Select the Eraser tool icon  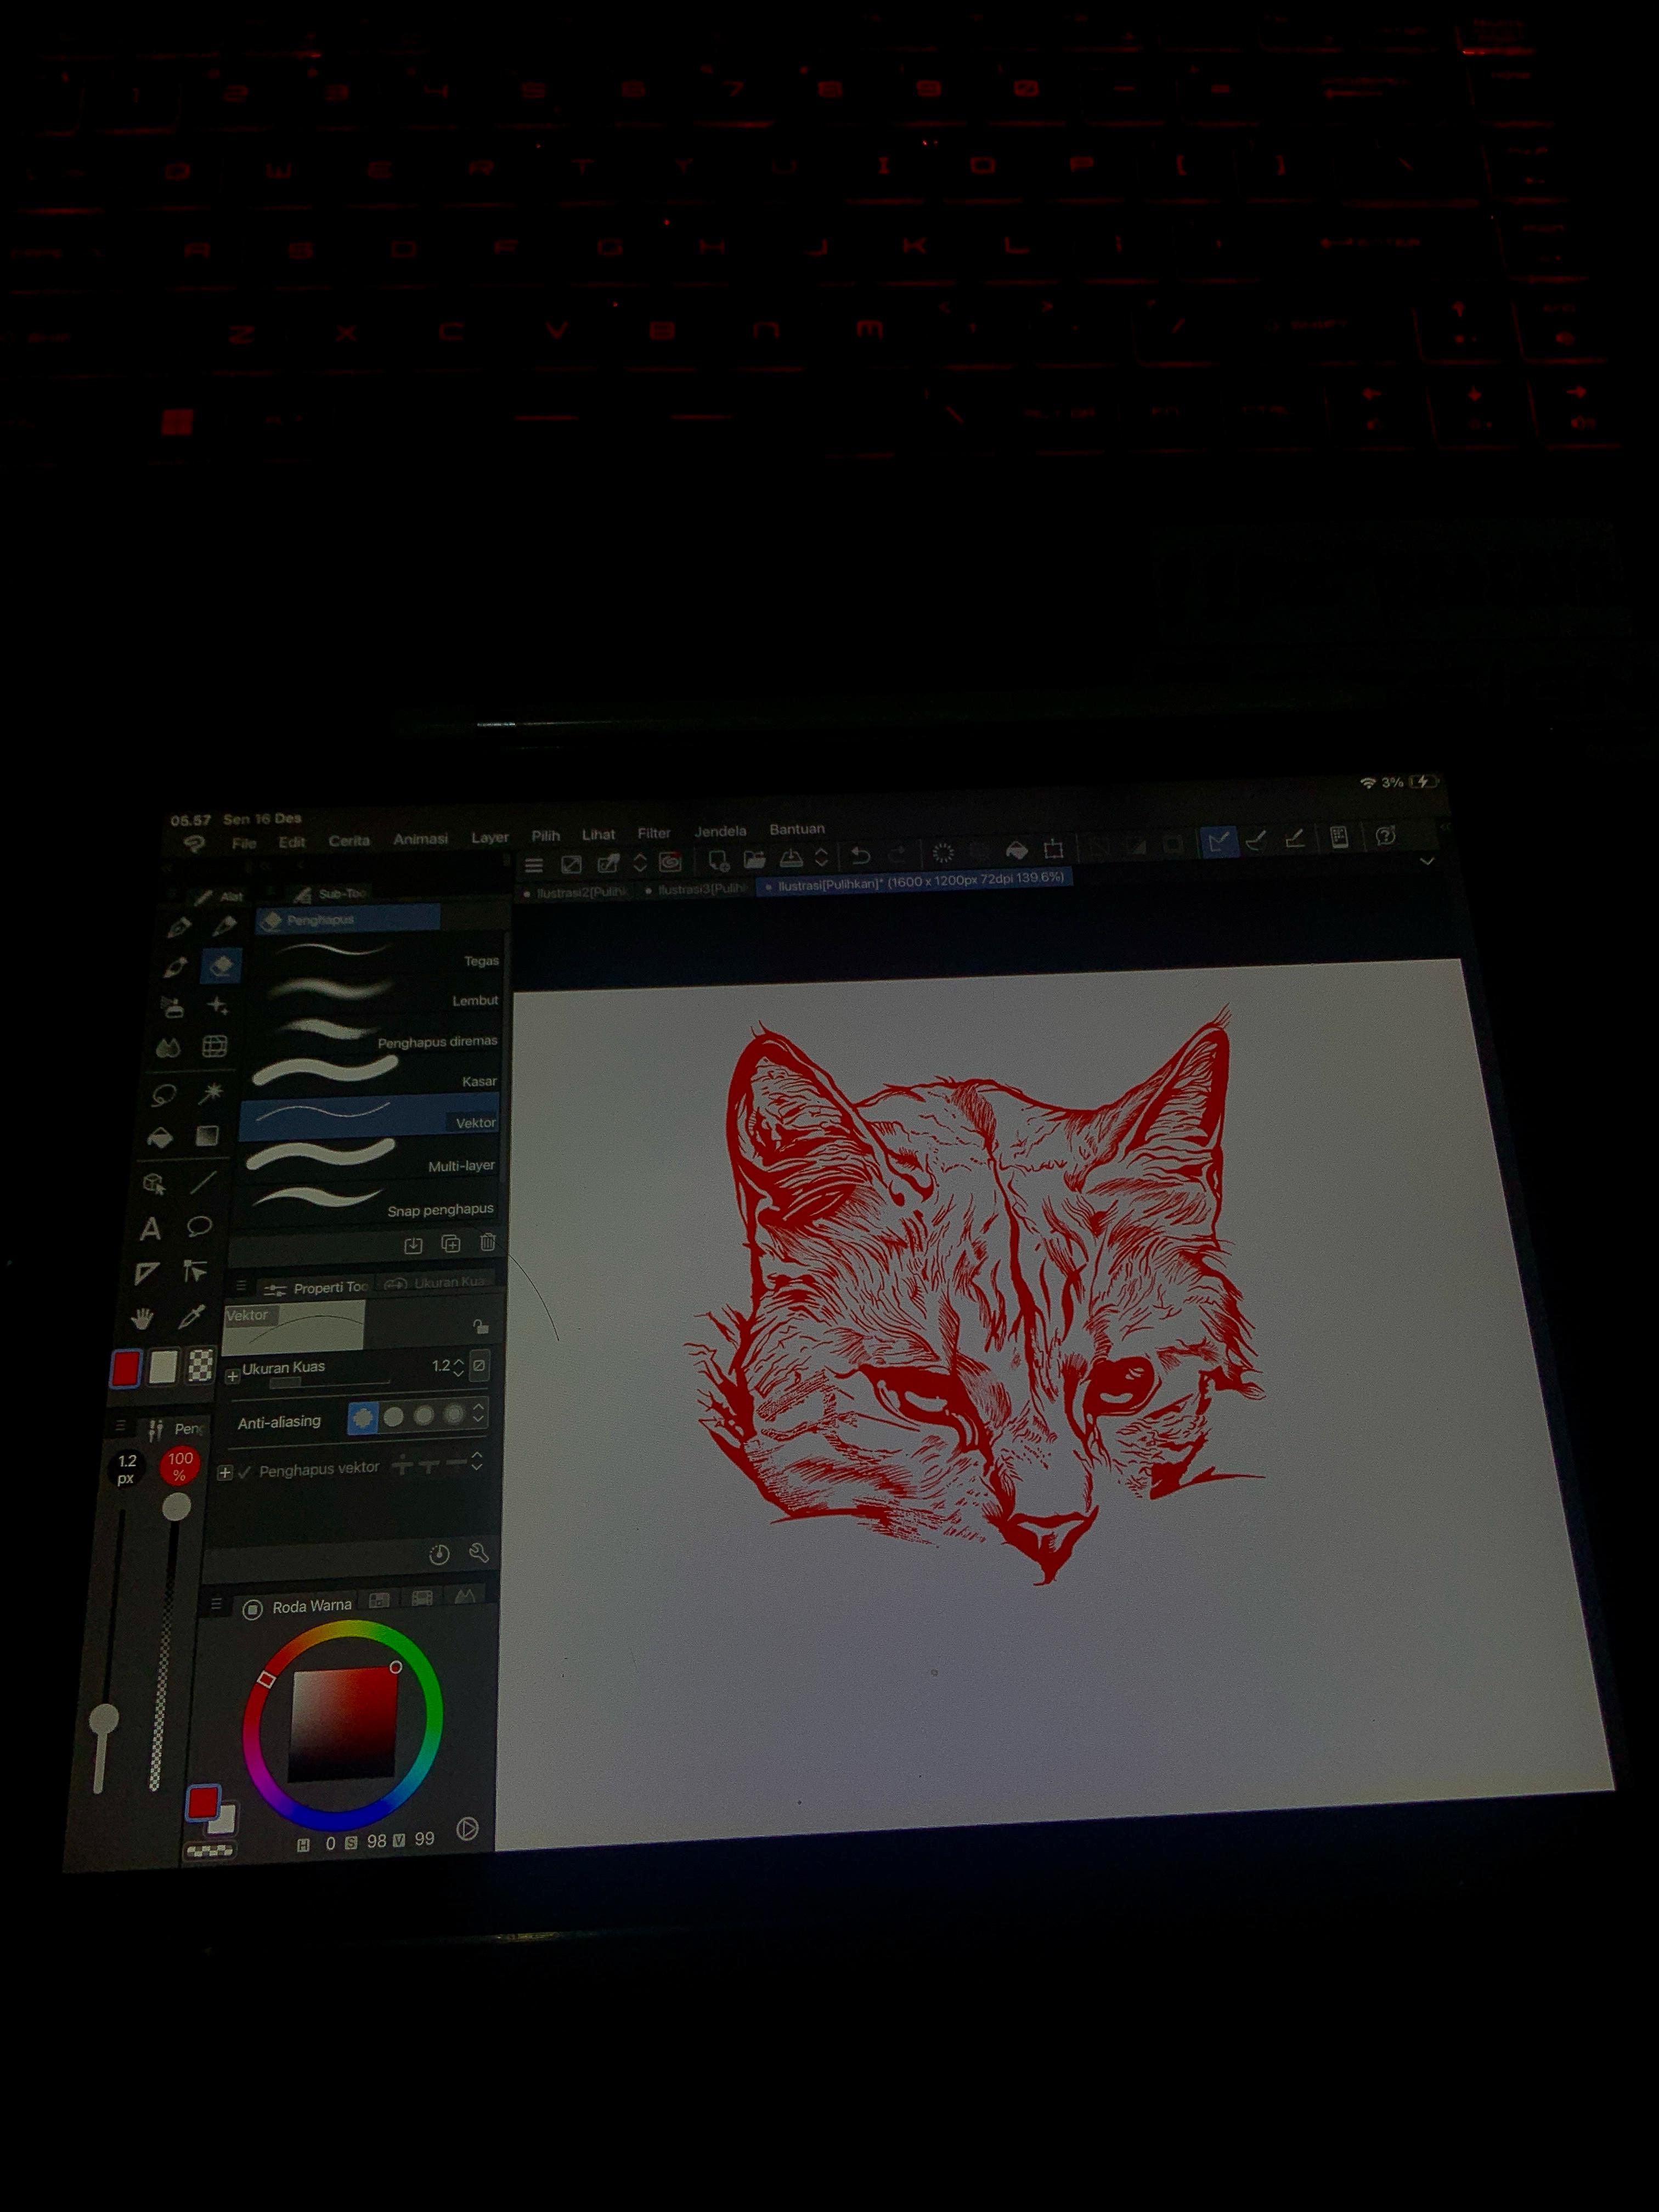[x=221, y=965]
